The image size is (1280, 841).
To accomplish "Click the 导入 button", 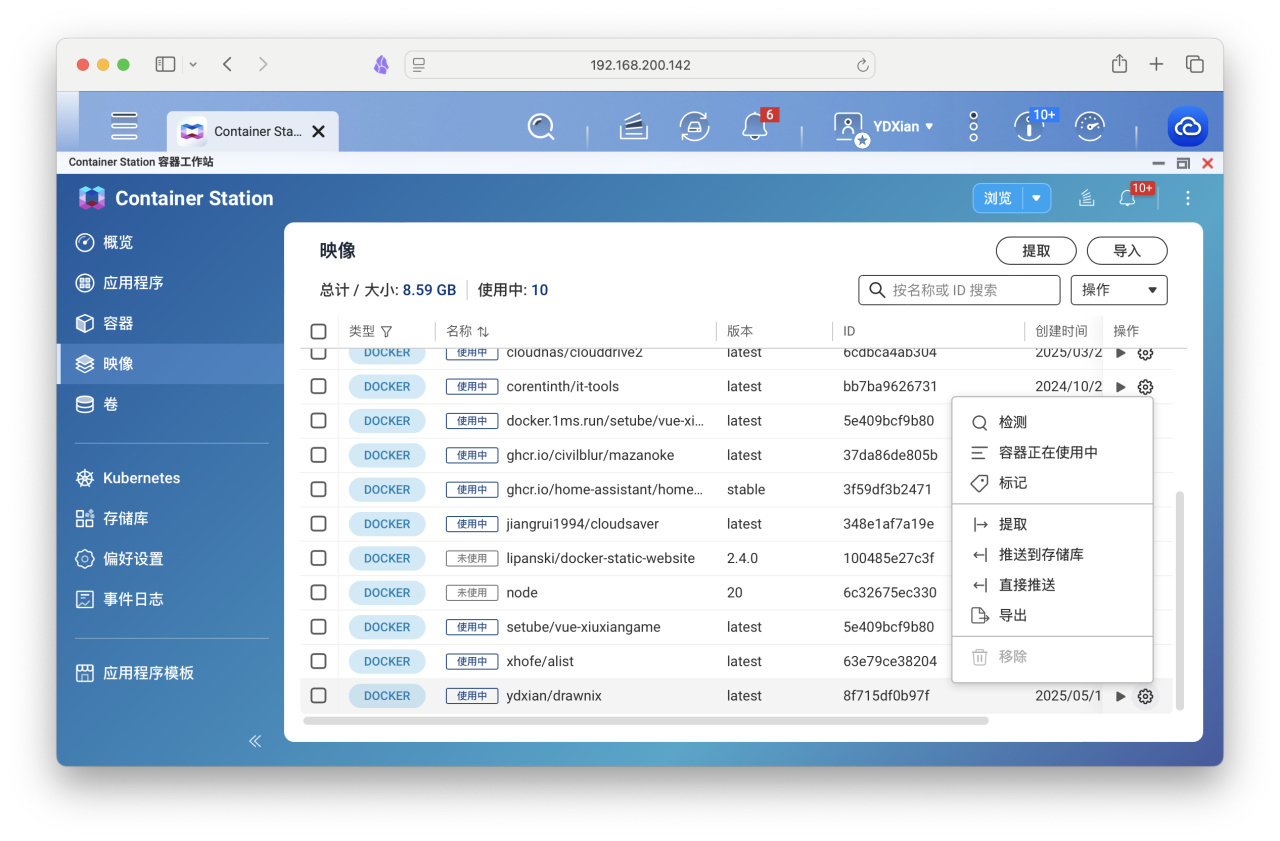I will pos(1127,251).
